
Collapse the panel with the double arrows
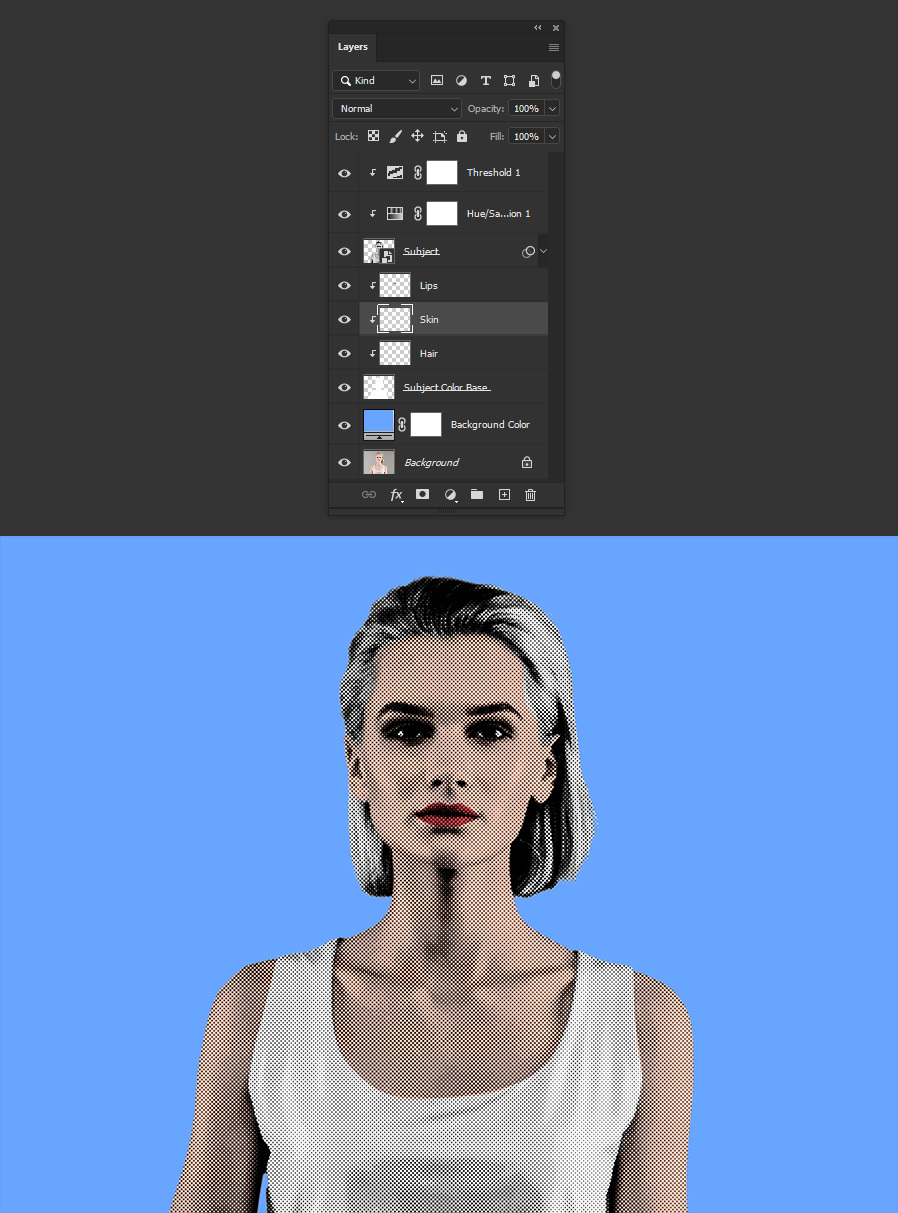click(x=537, y=27)
